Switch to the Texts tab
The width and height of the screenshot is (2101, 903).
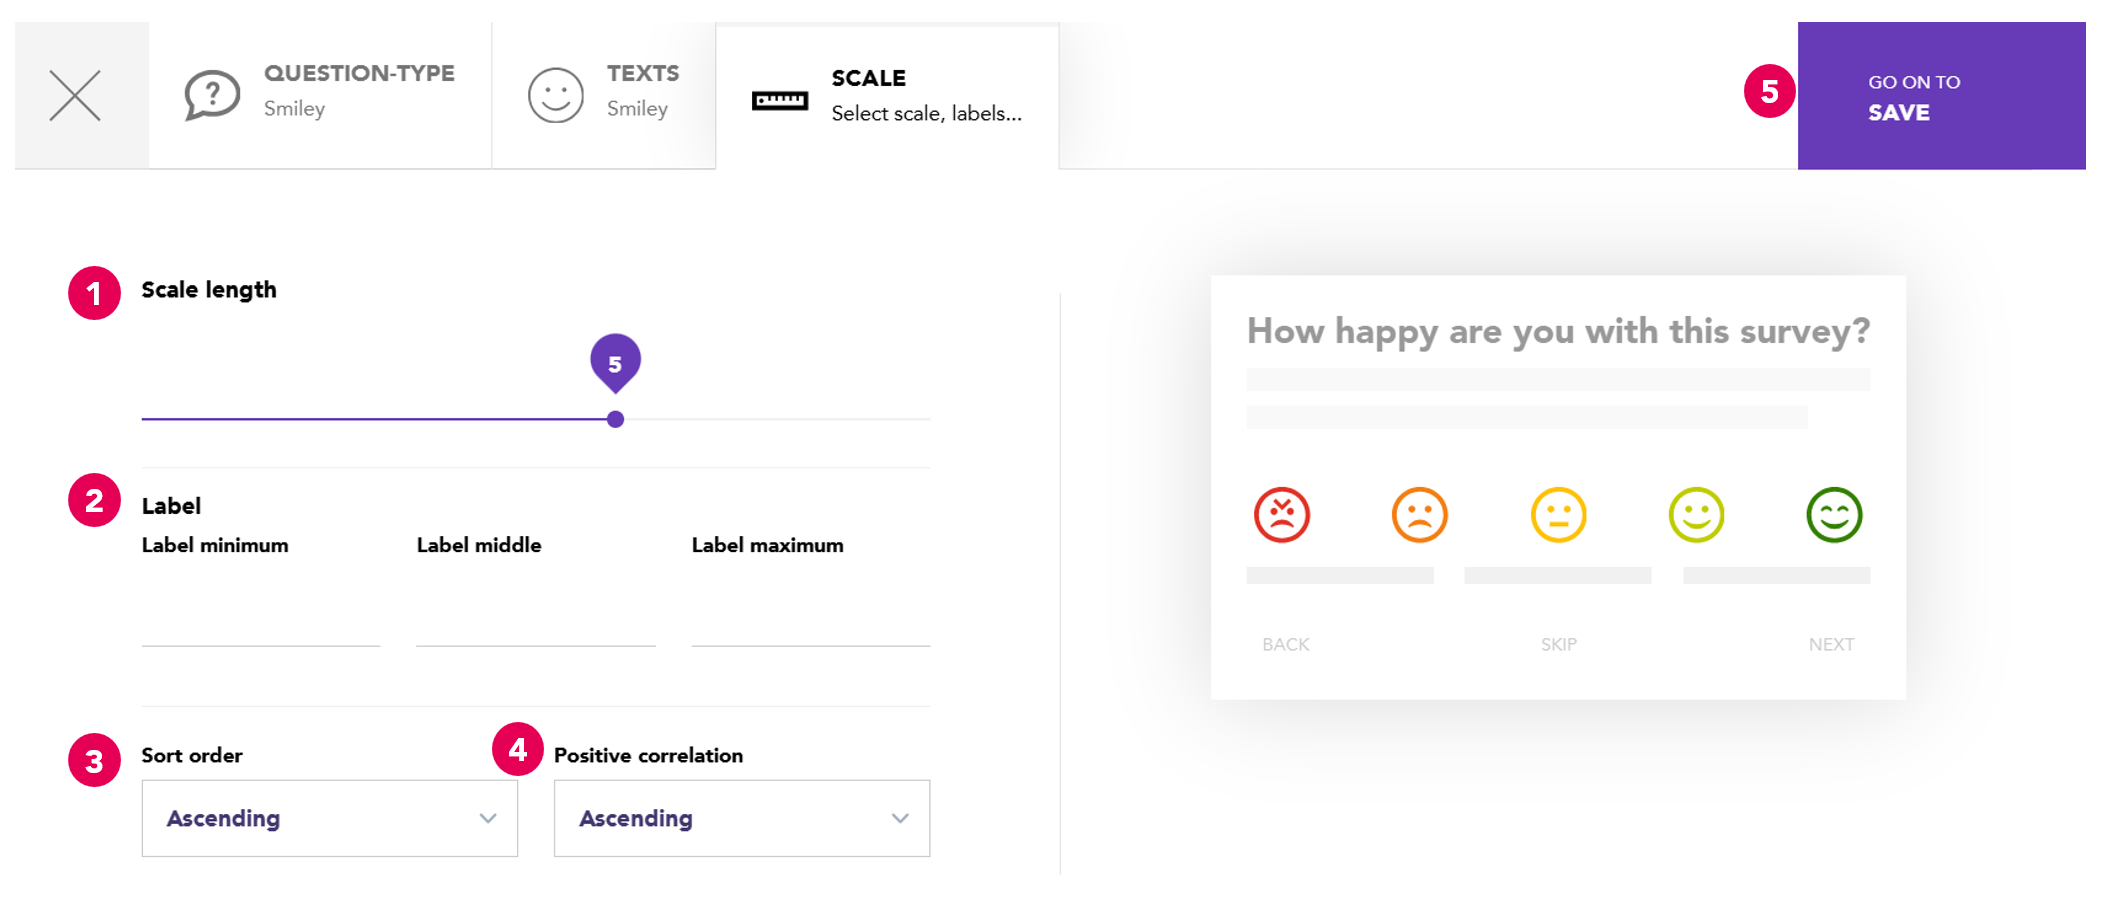604,96
